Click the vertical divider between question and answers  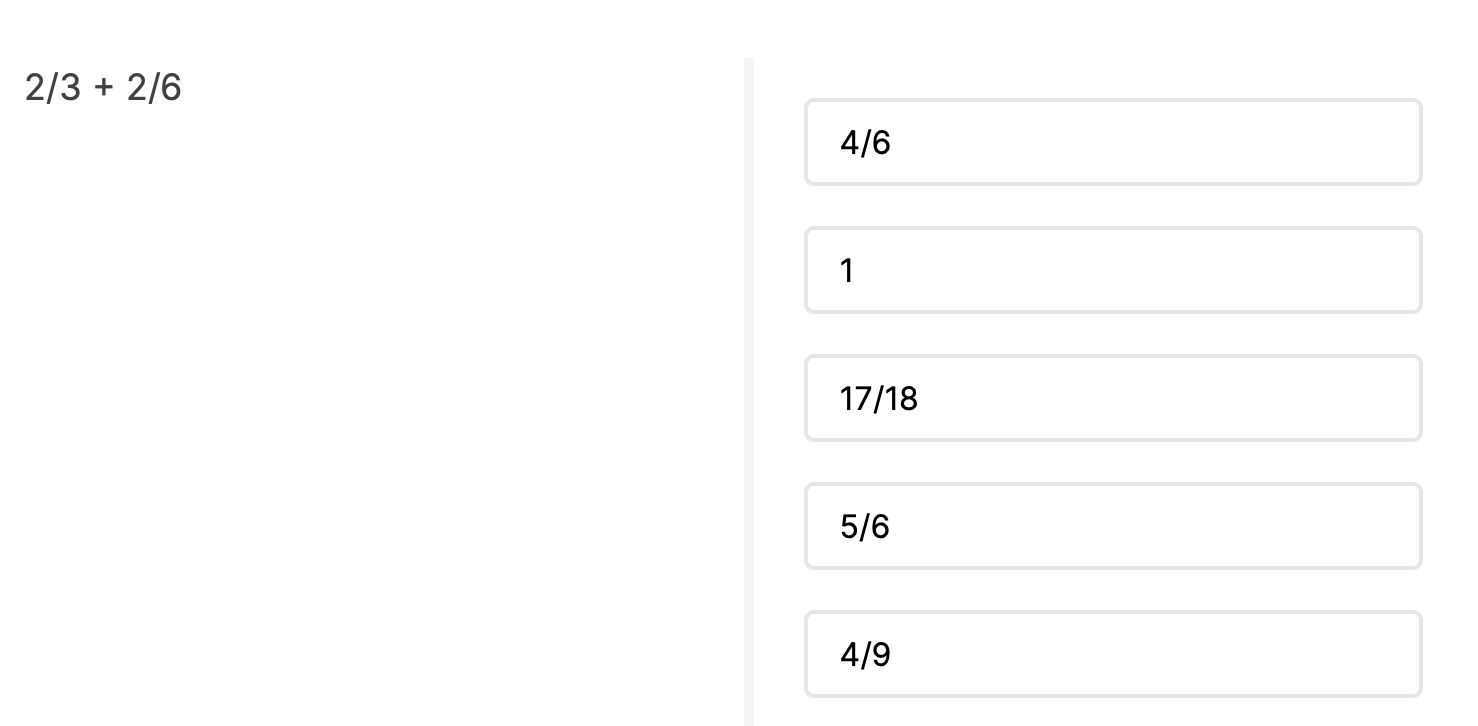748,392
